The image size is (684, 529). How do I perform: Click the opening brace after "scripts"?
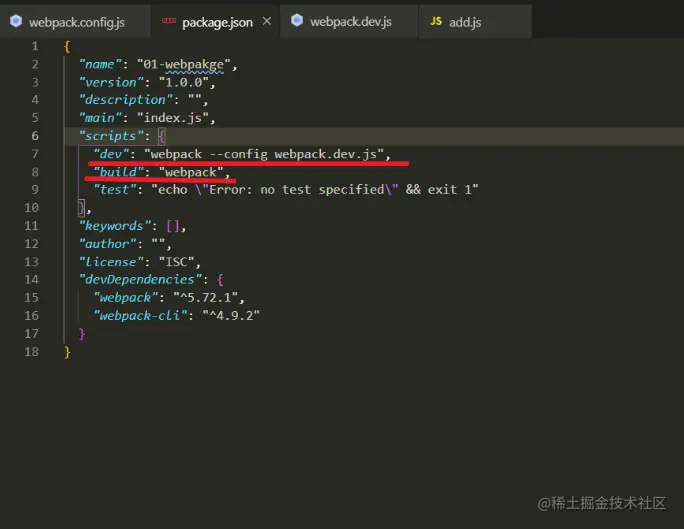(x=161, y=136)
